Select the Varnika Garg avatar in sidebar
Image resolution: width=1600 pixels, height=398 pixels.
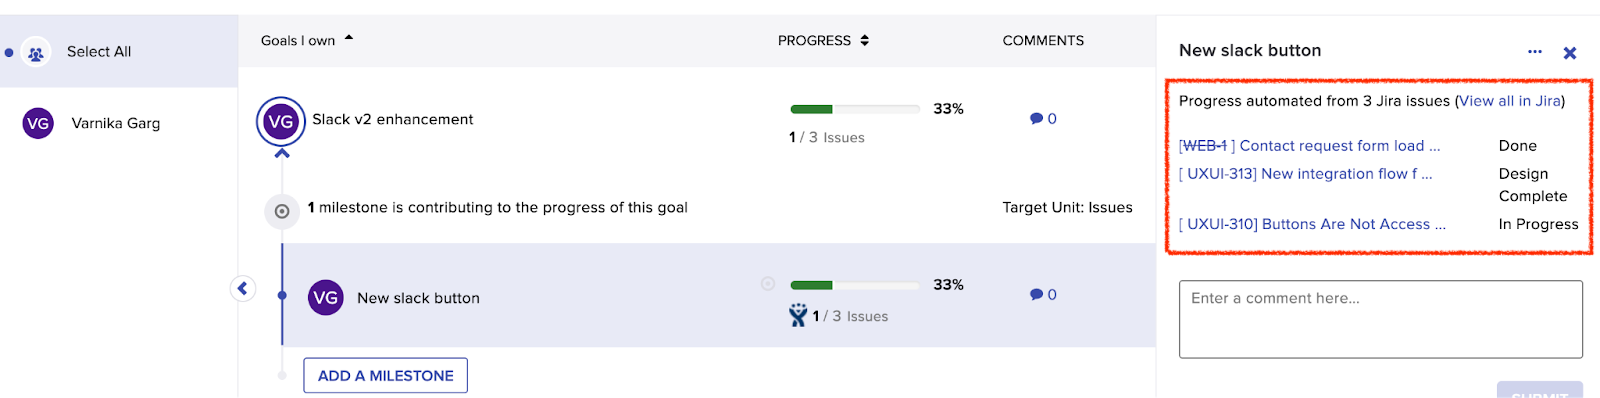click(x=38, y=124)
